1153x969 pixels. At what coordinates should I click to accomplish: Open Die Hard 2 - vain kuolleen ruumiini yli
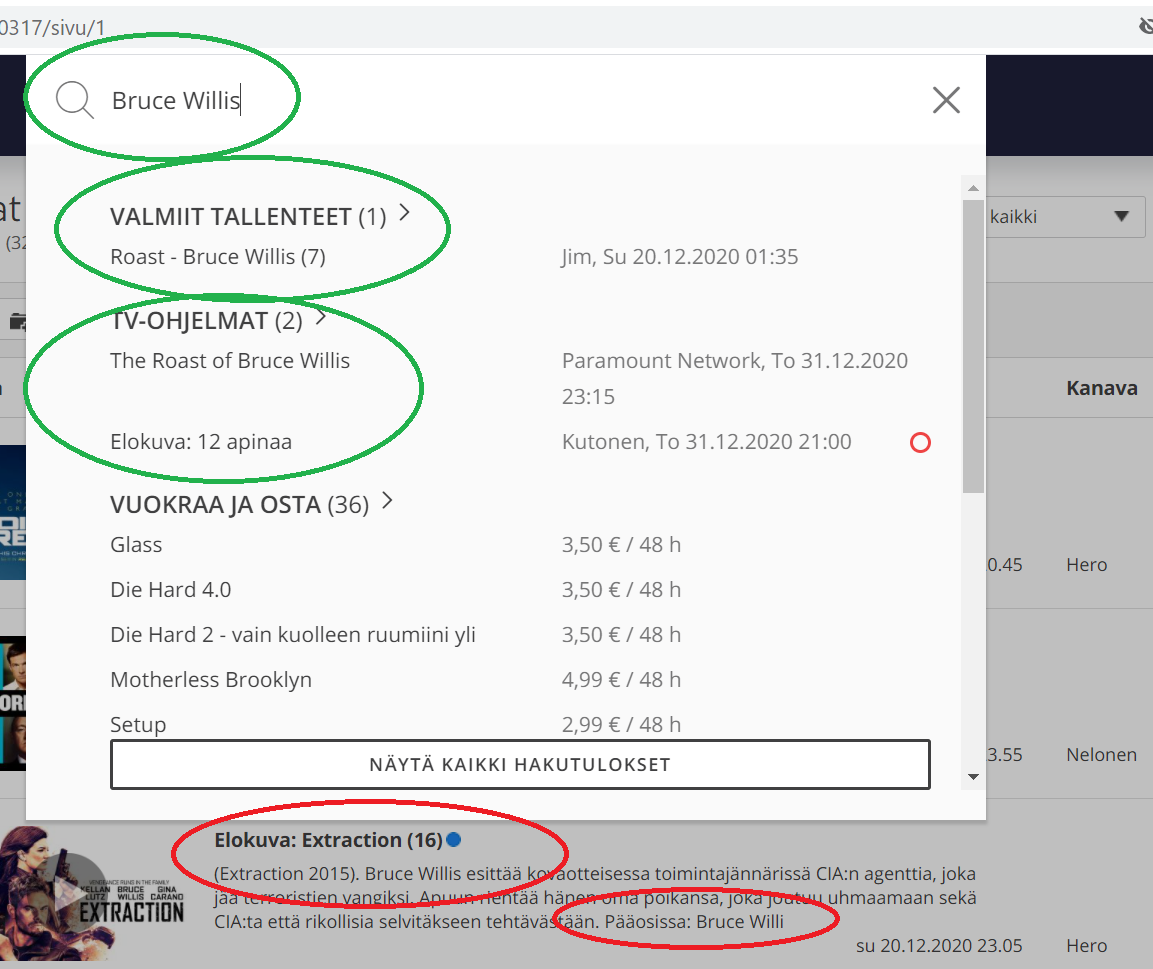tap(293, 634)
